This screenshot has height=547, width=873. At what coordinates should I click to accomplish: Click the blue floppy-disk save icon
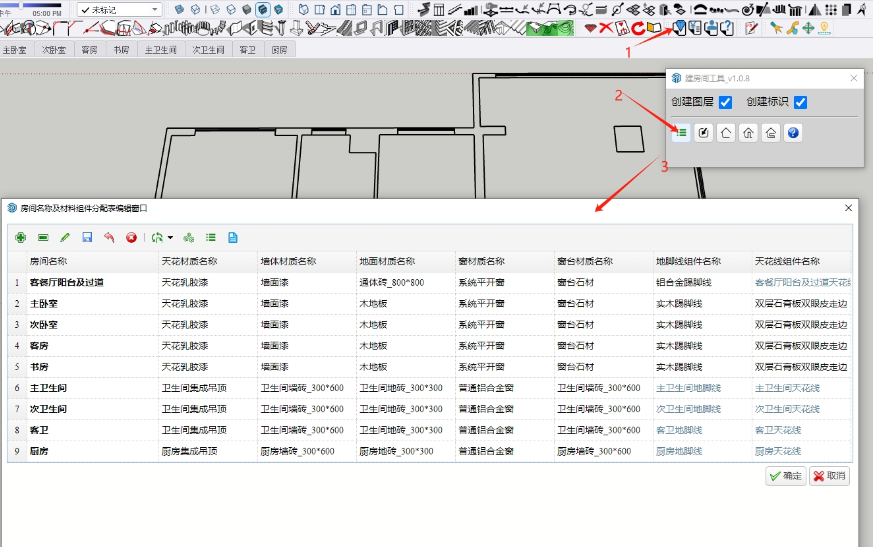[87, 238]
